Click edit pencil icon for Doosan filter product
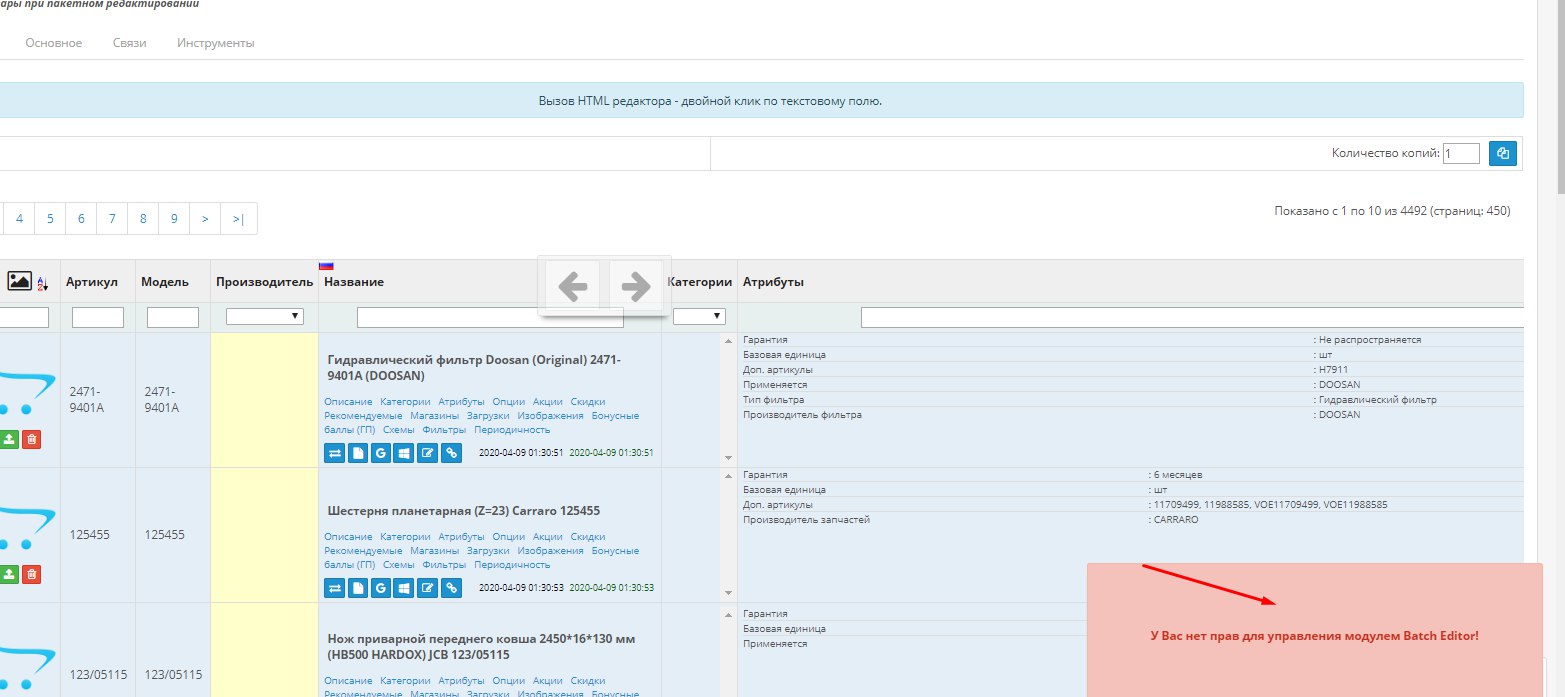Screen dimensions: 1565x697 [x=428, y=453]
